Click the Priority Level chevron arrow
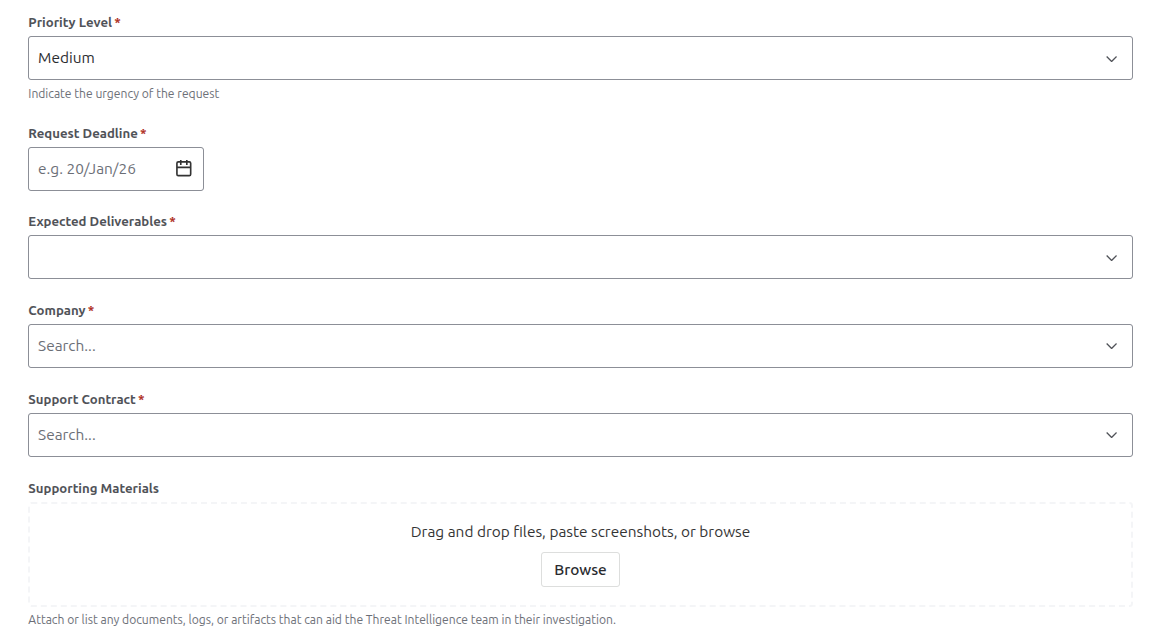Screen dimensions: 1156x644 pyautogui.click(x=1111, y=59)
